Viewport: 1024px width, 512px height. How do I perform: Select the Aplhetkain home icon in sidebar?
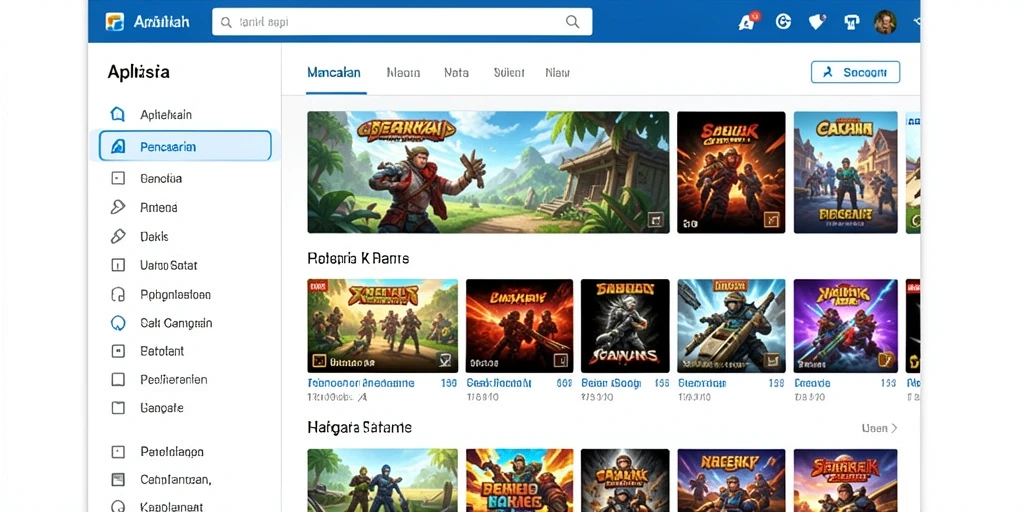[x=117, y=114]
